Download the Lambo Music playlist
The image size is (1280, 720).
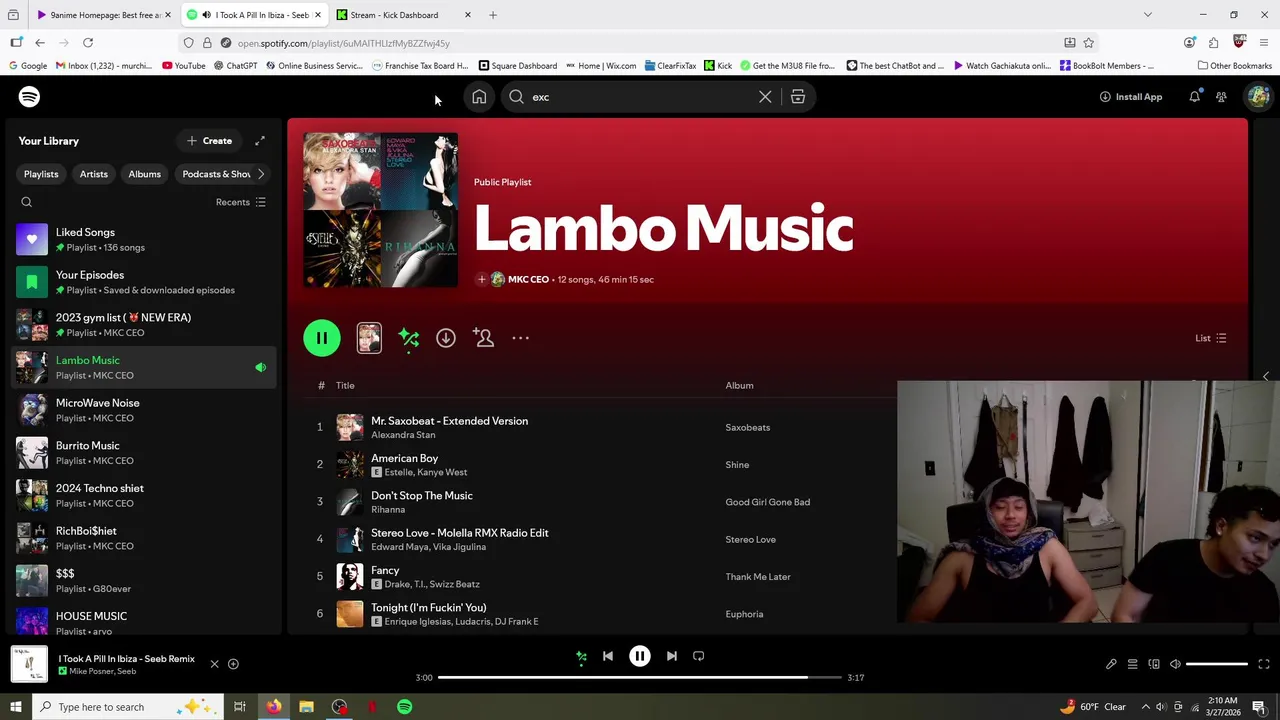[x=446, y=338]
